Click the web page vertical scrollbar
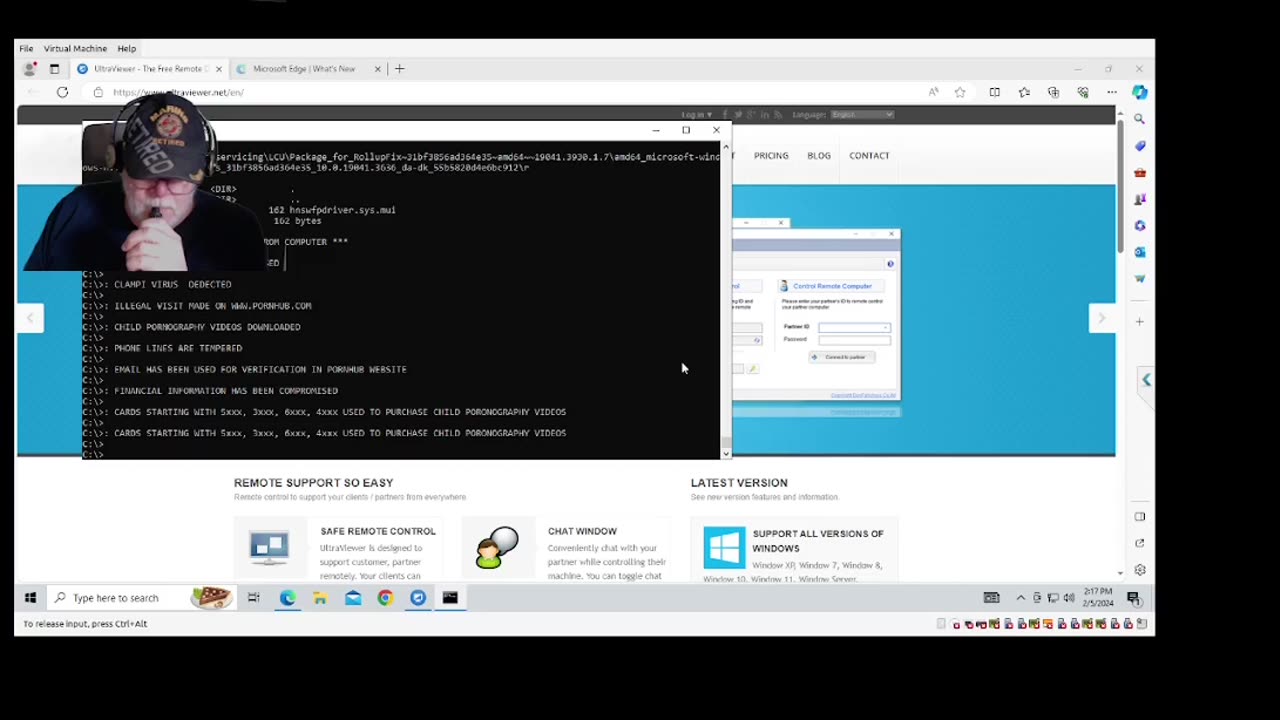1280x720 pixels. pos(1120,340)
